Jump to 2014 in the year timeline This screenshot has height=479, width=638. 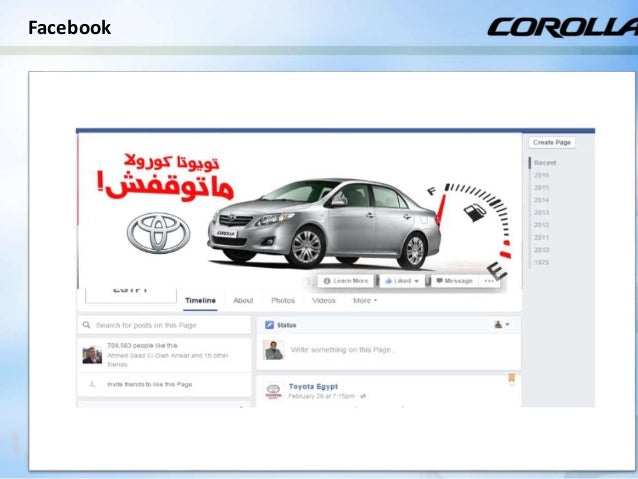(x=541, y=200)
